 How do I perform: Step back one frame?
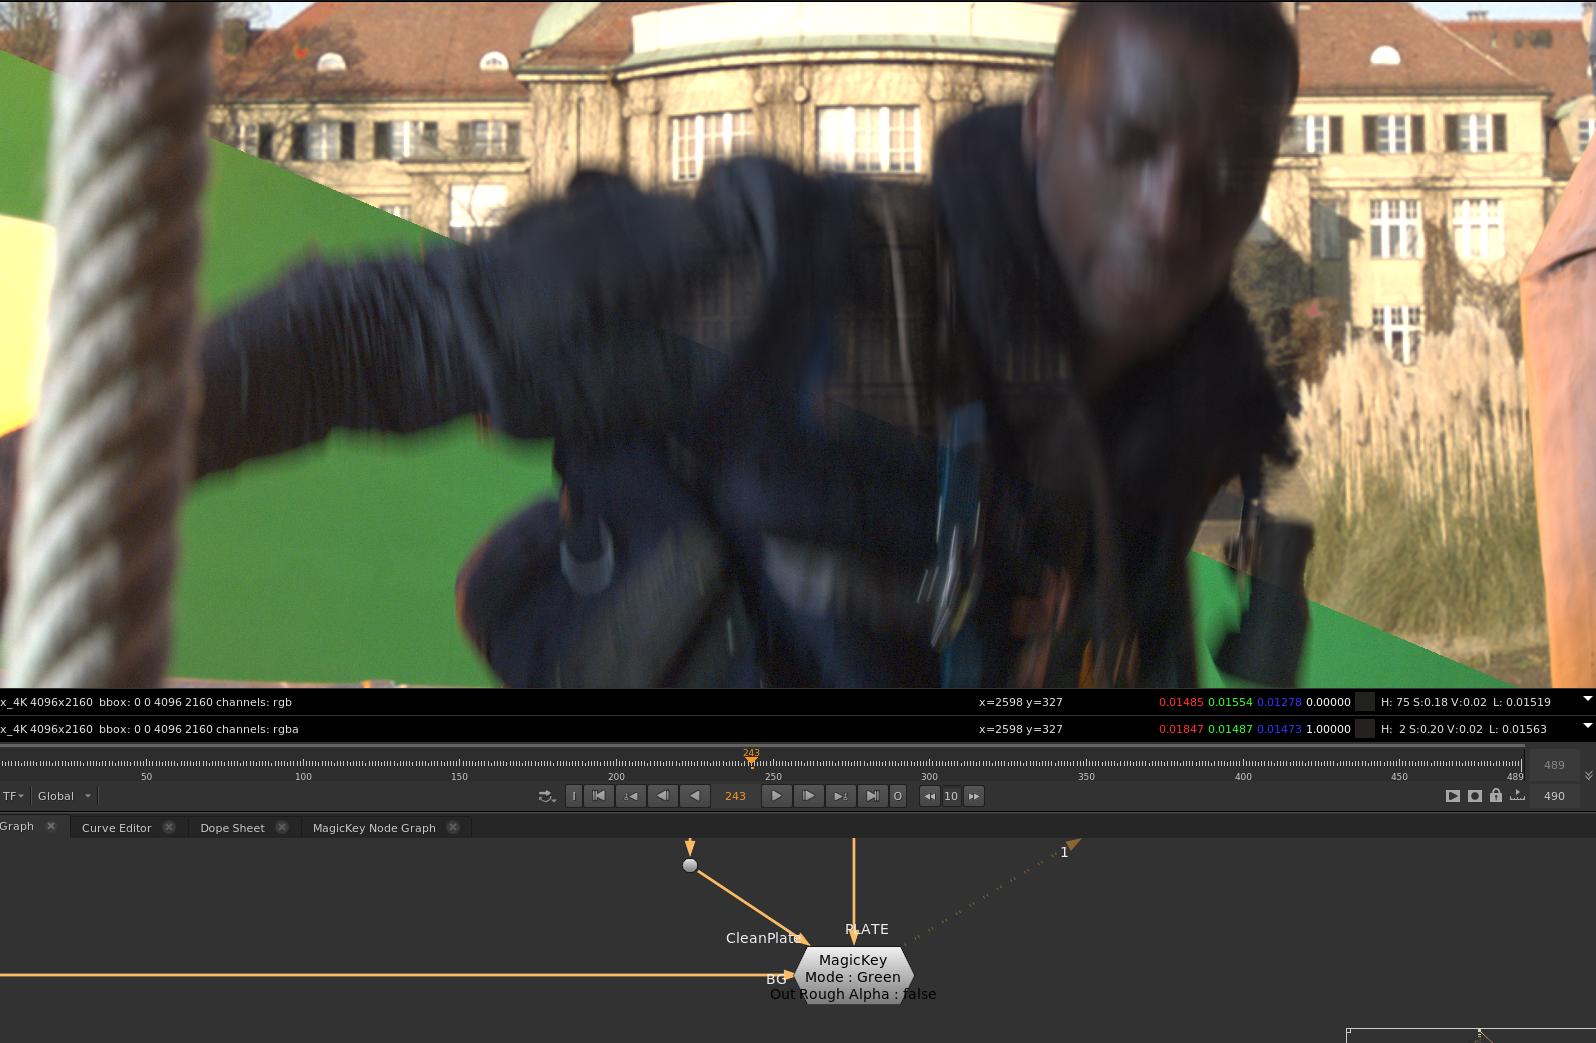[662, 796]
